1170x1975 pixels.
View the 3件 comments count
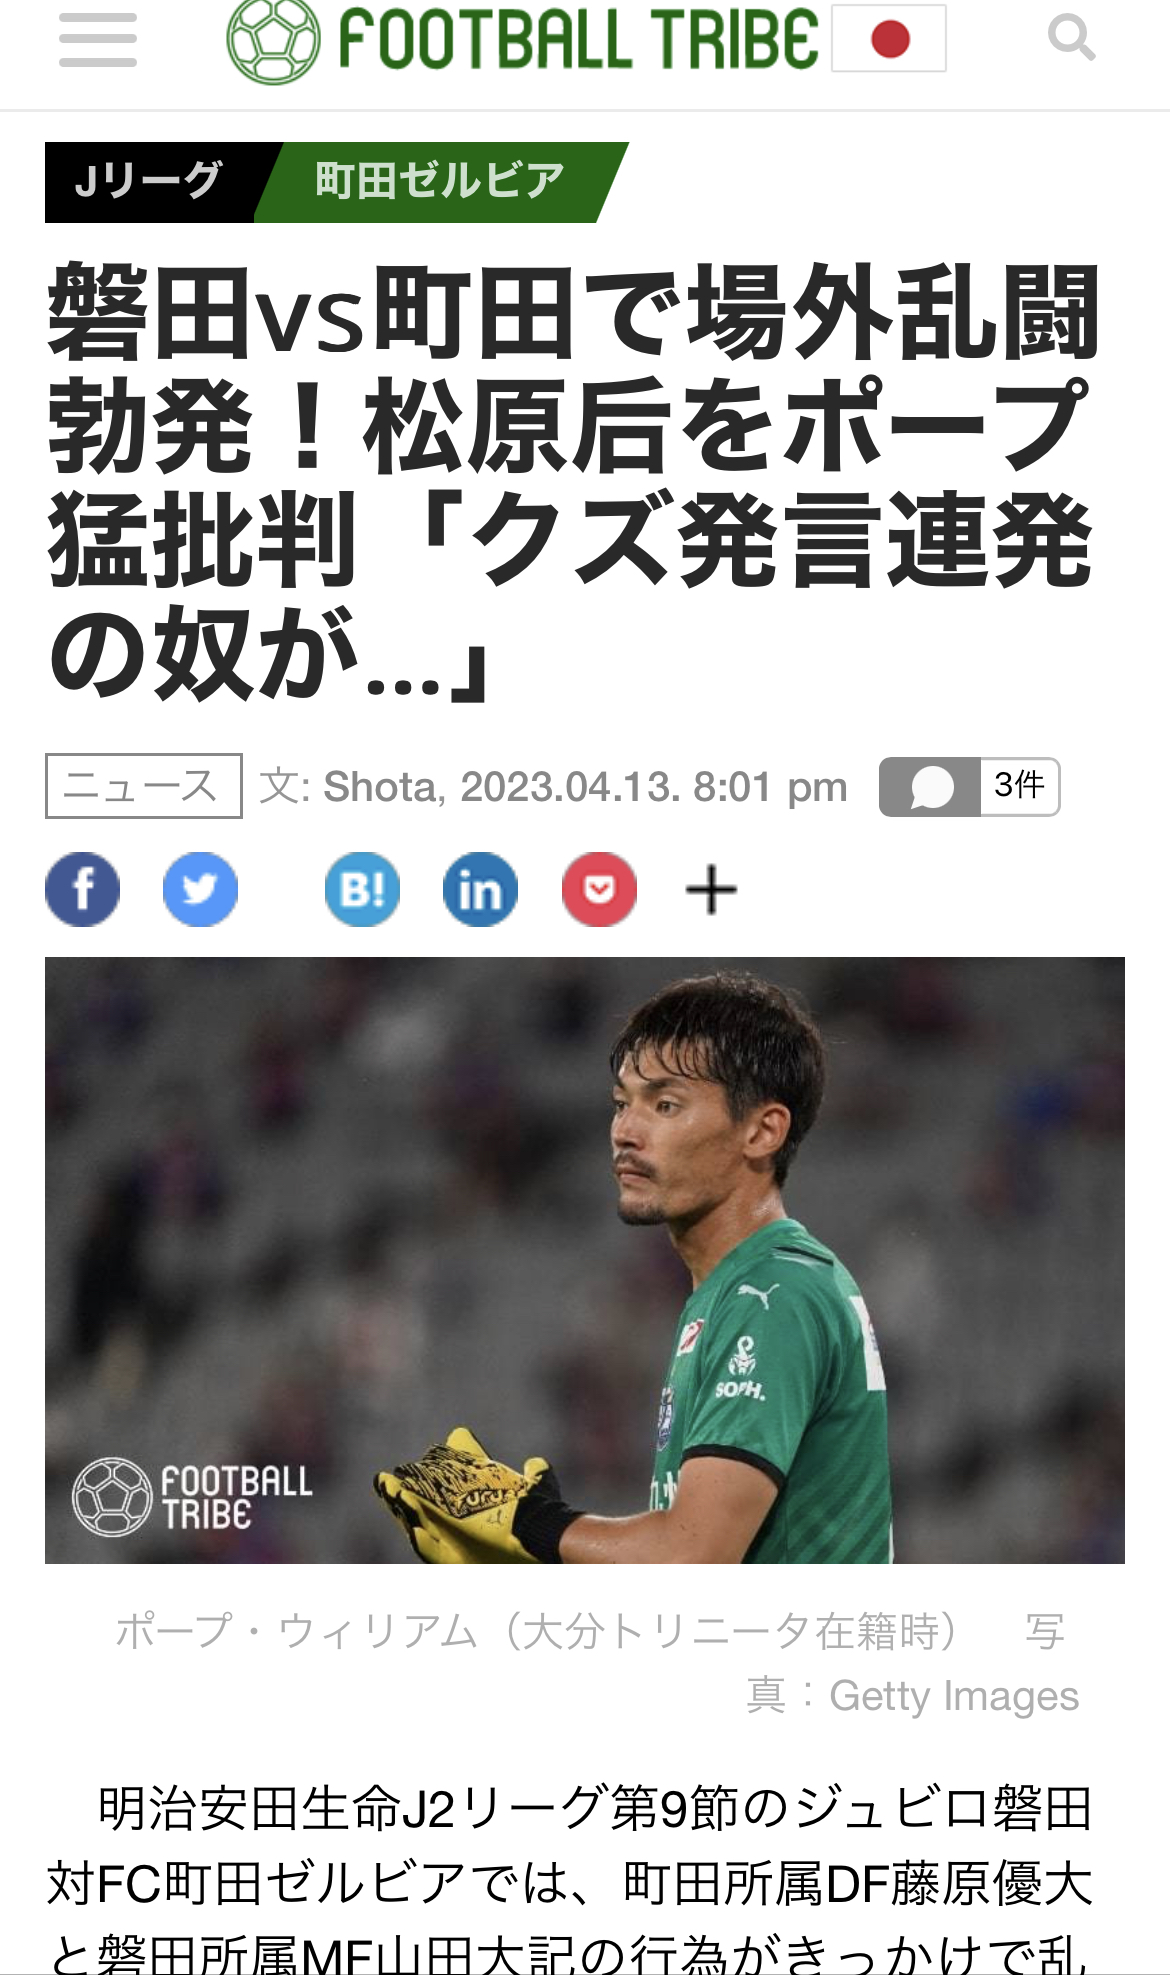pyautogui.click(x=1019, y=787)
